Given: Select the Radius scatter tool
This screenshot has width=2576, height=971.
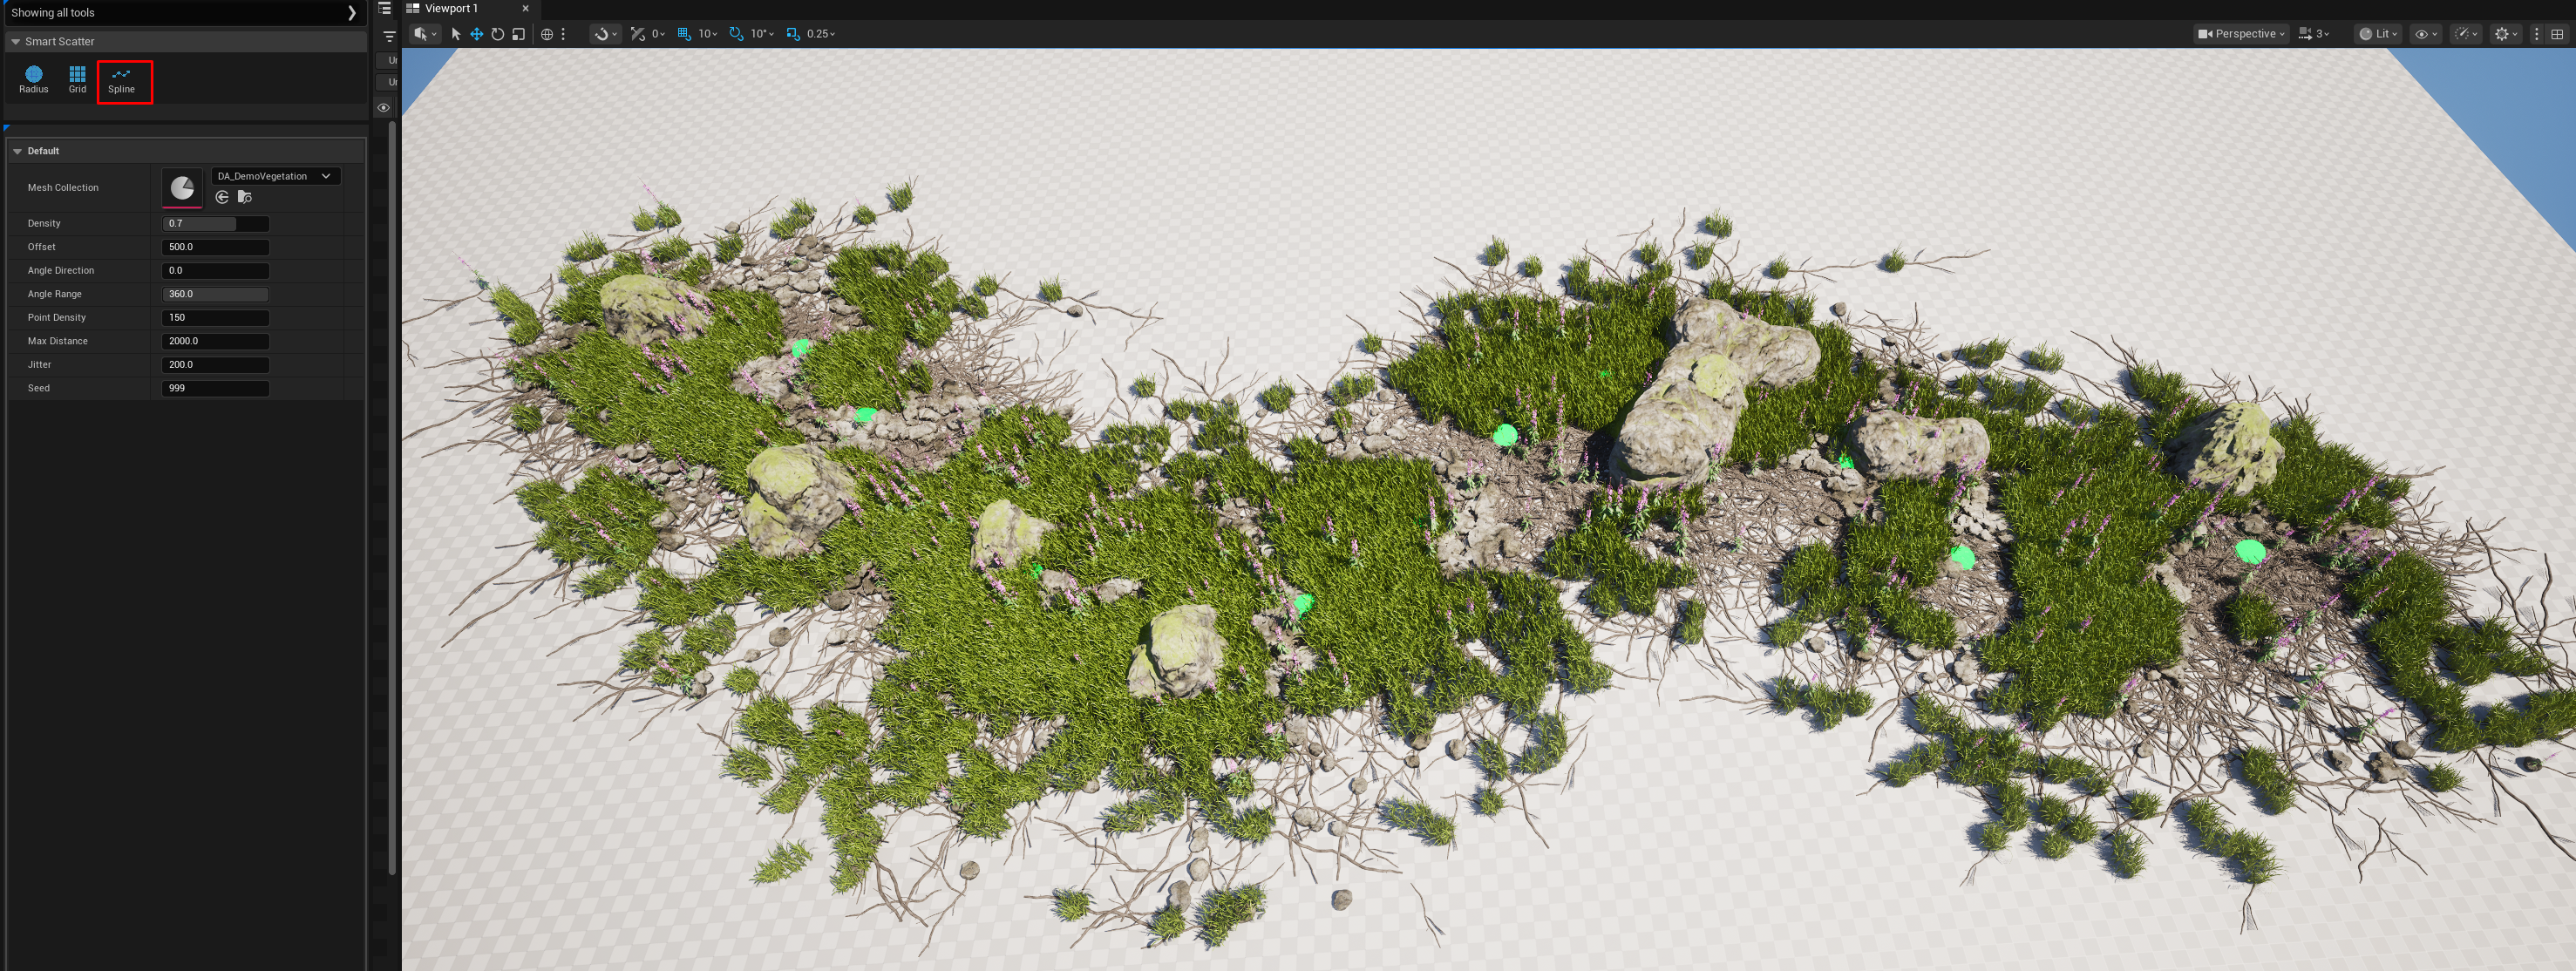Looking at the screenshot, I should click(x=33, y=79).
